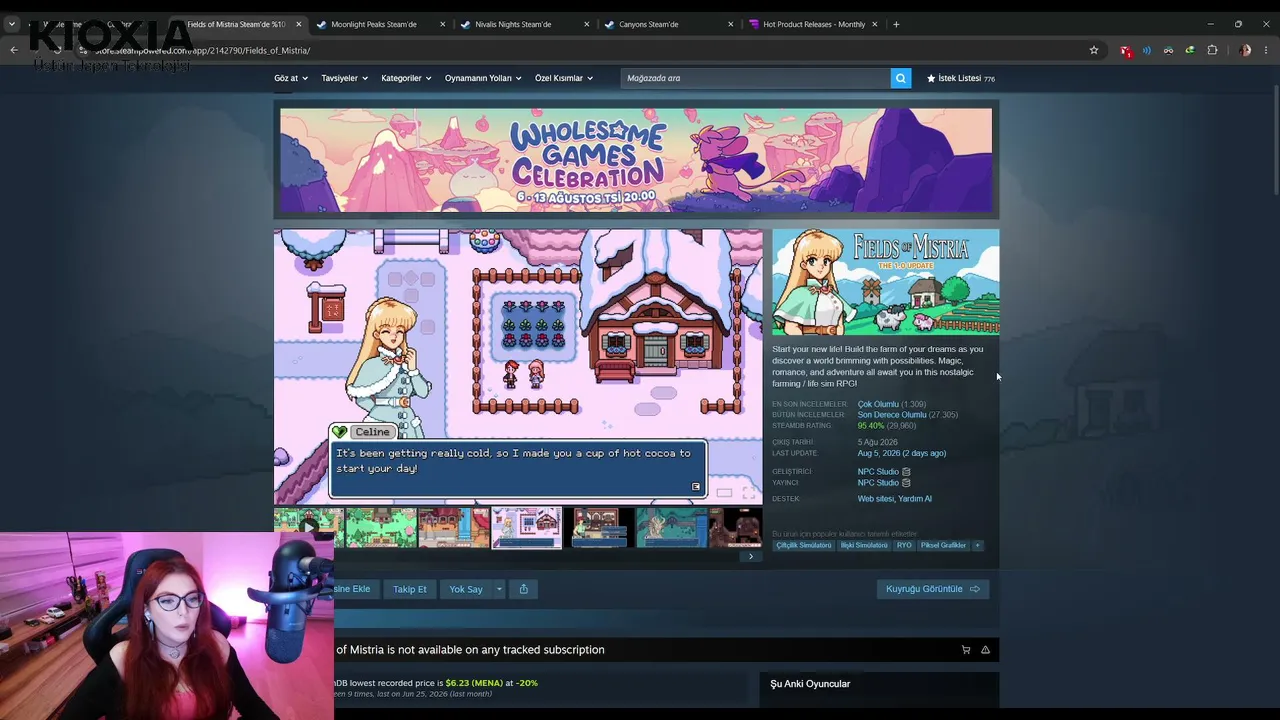Image resolution: width=1280 pixels, height=720 pixels.
Task: Close the Canyons Steam'de tab
Action: click(x=731, y=24)
